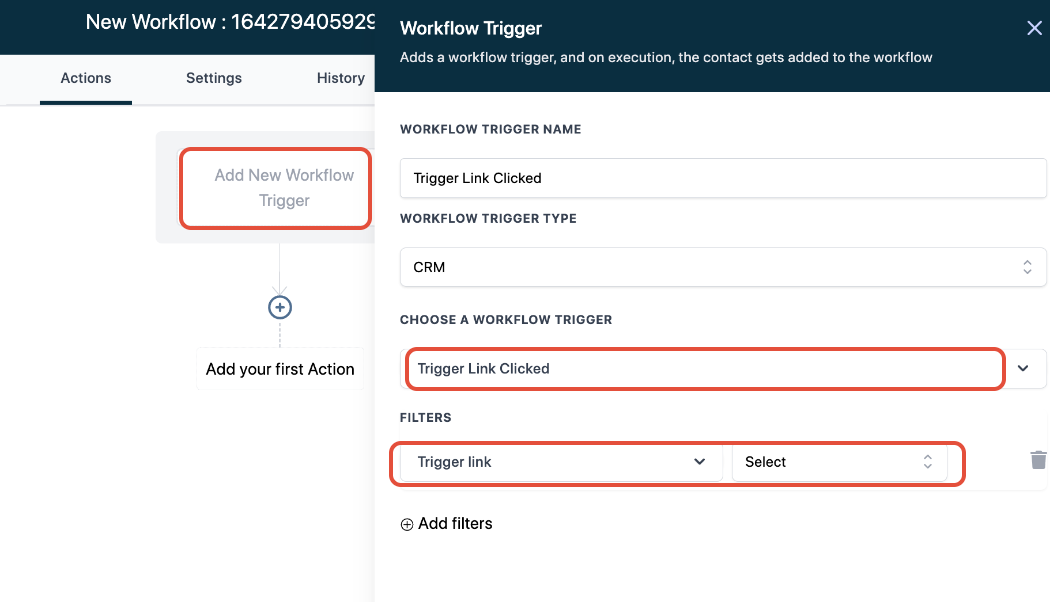Edit the Workflow Trigger Name field
1050x602 pixels.
(x=723, y=178)
